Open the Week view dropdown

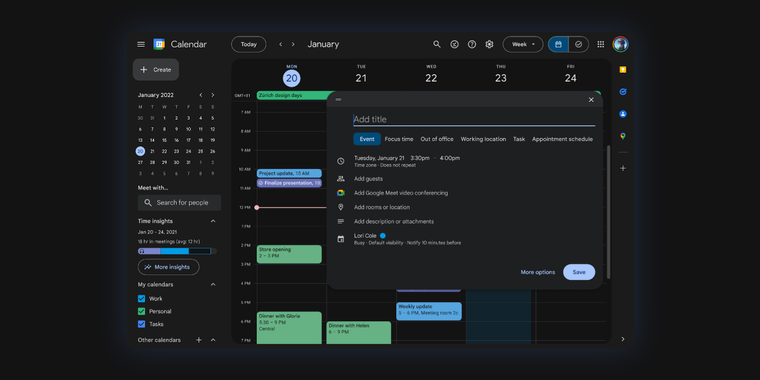click(523, 44)
